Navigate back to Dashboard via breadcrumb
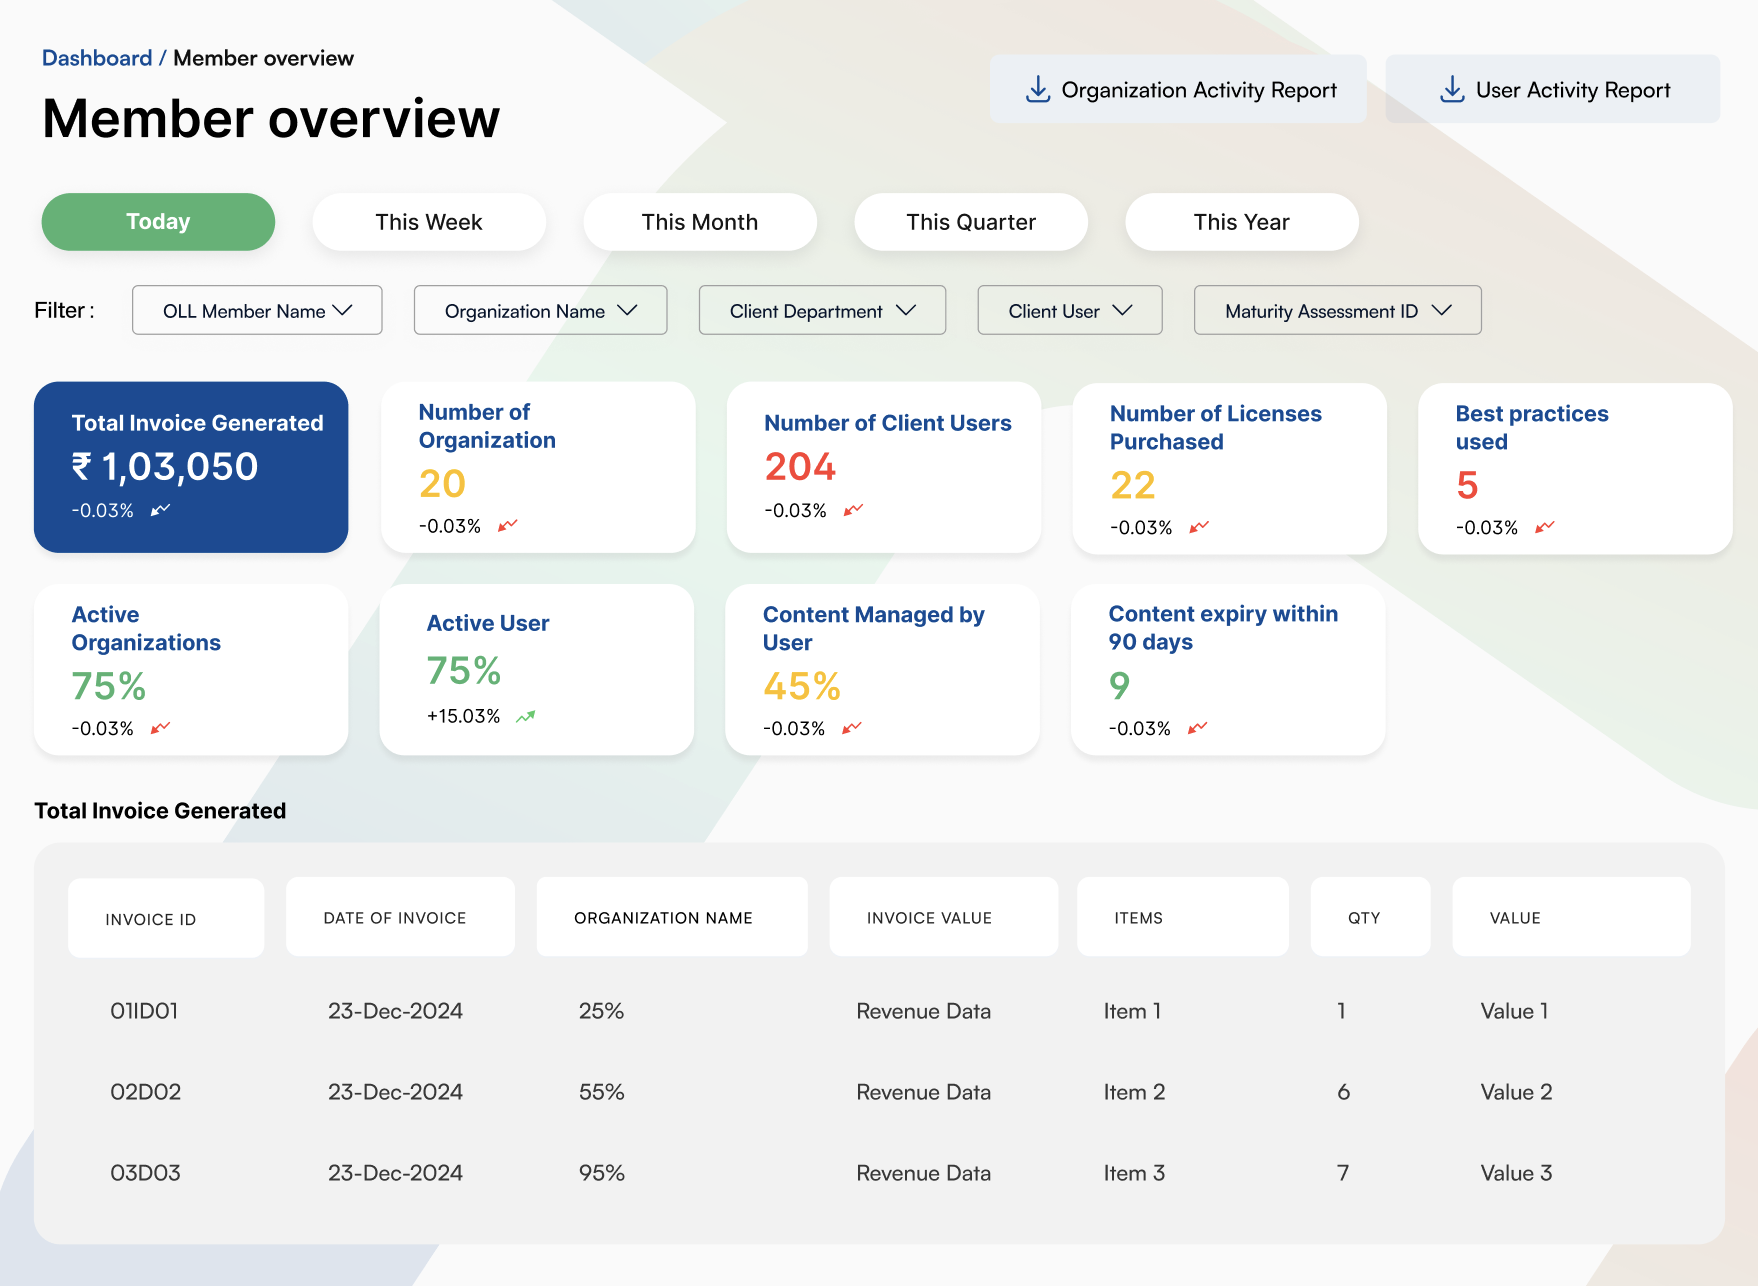This screenshot has height=1286, width=1758. [99, 57]
